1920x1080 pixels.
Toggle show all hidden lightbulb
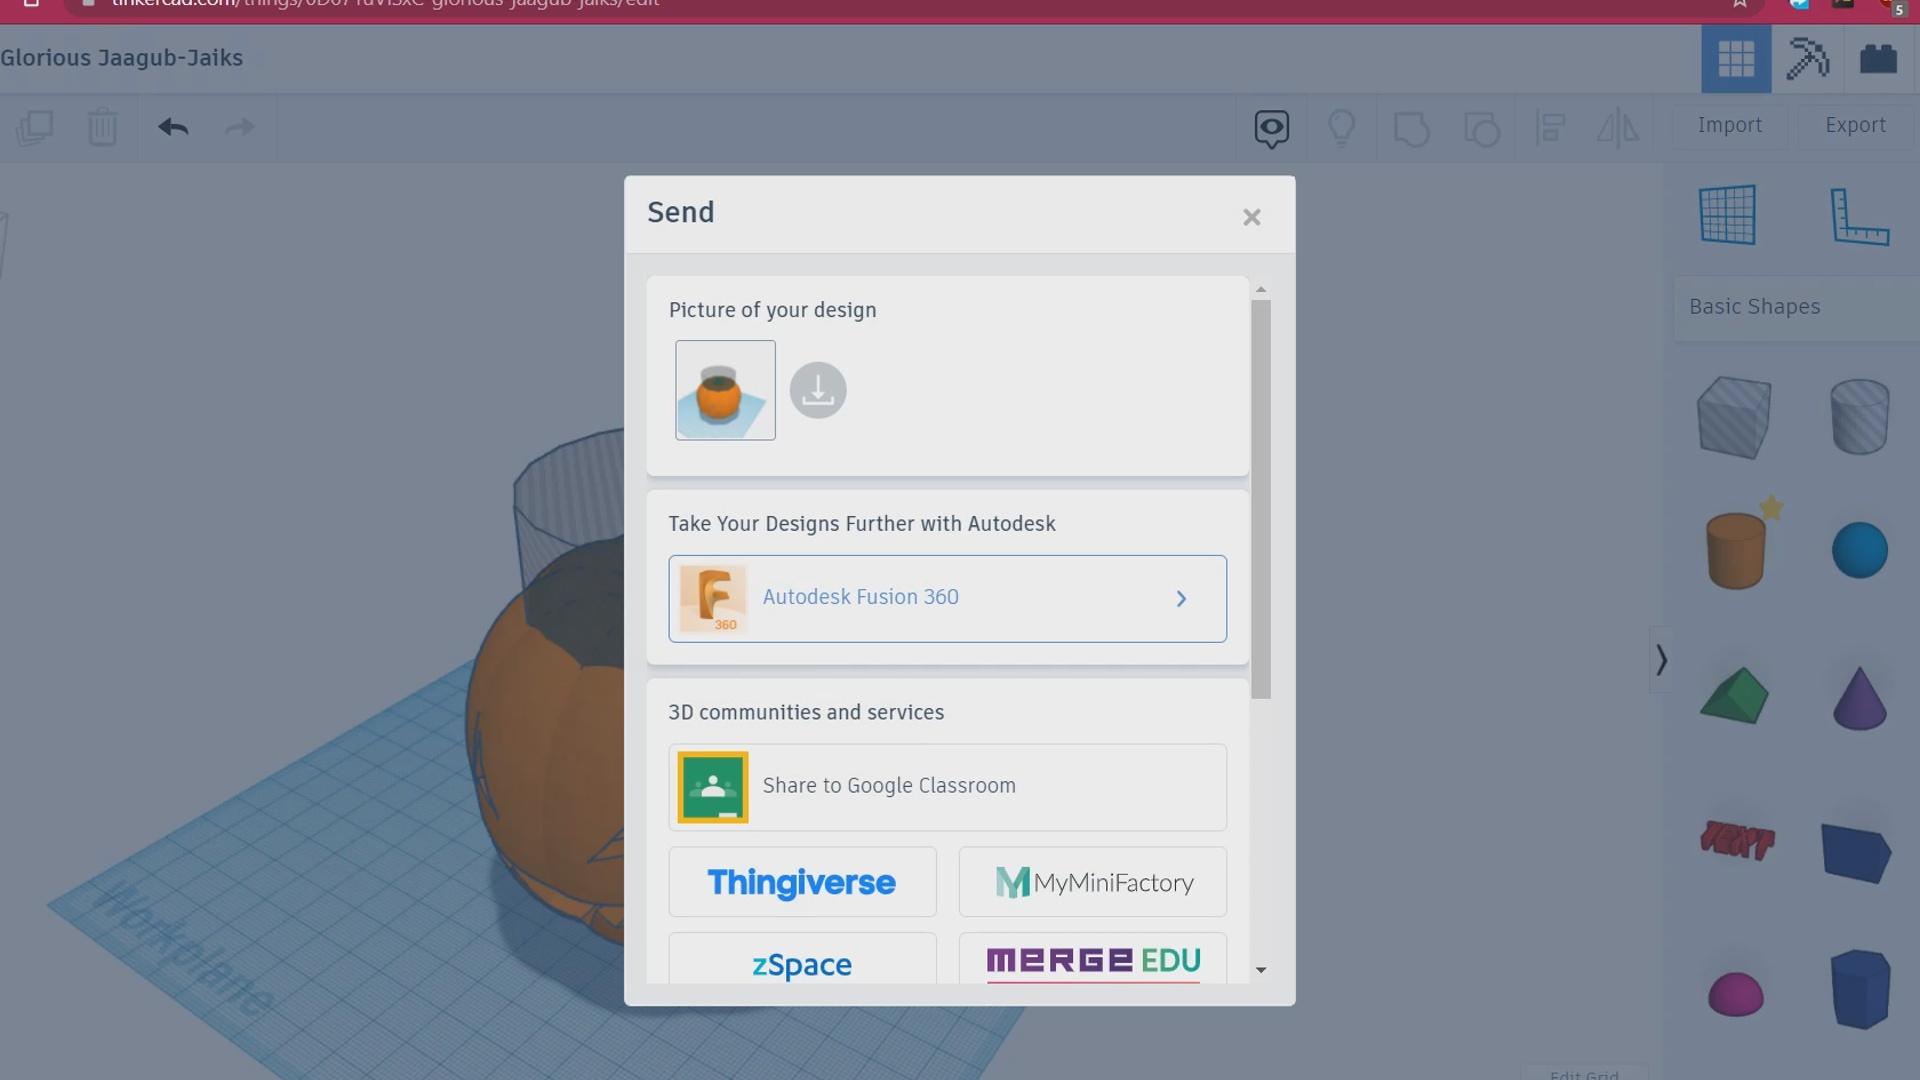click(x=1341, y=128)
